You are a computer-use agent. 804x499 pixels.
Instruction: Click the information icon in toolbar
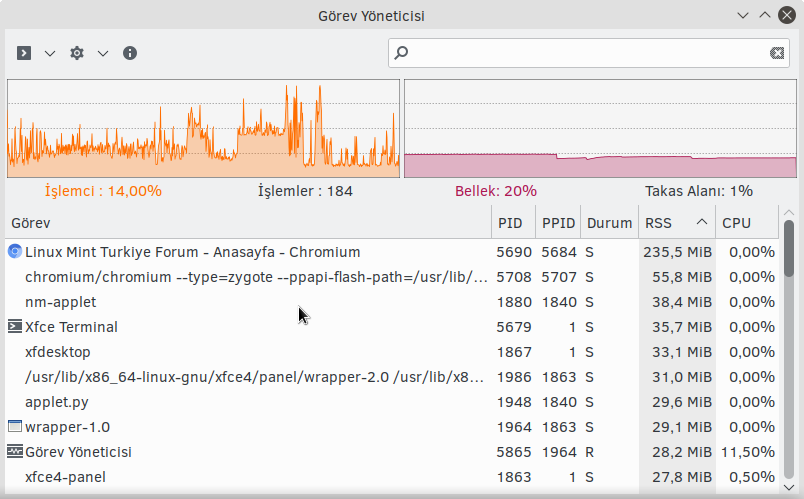pos(130,53)
